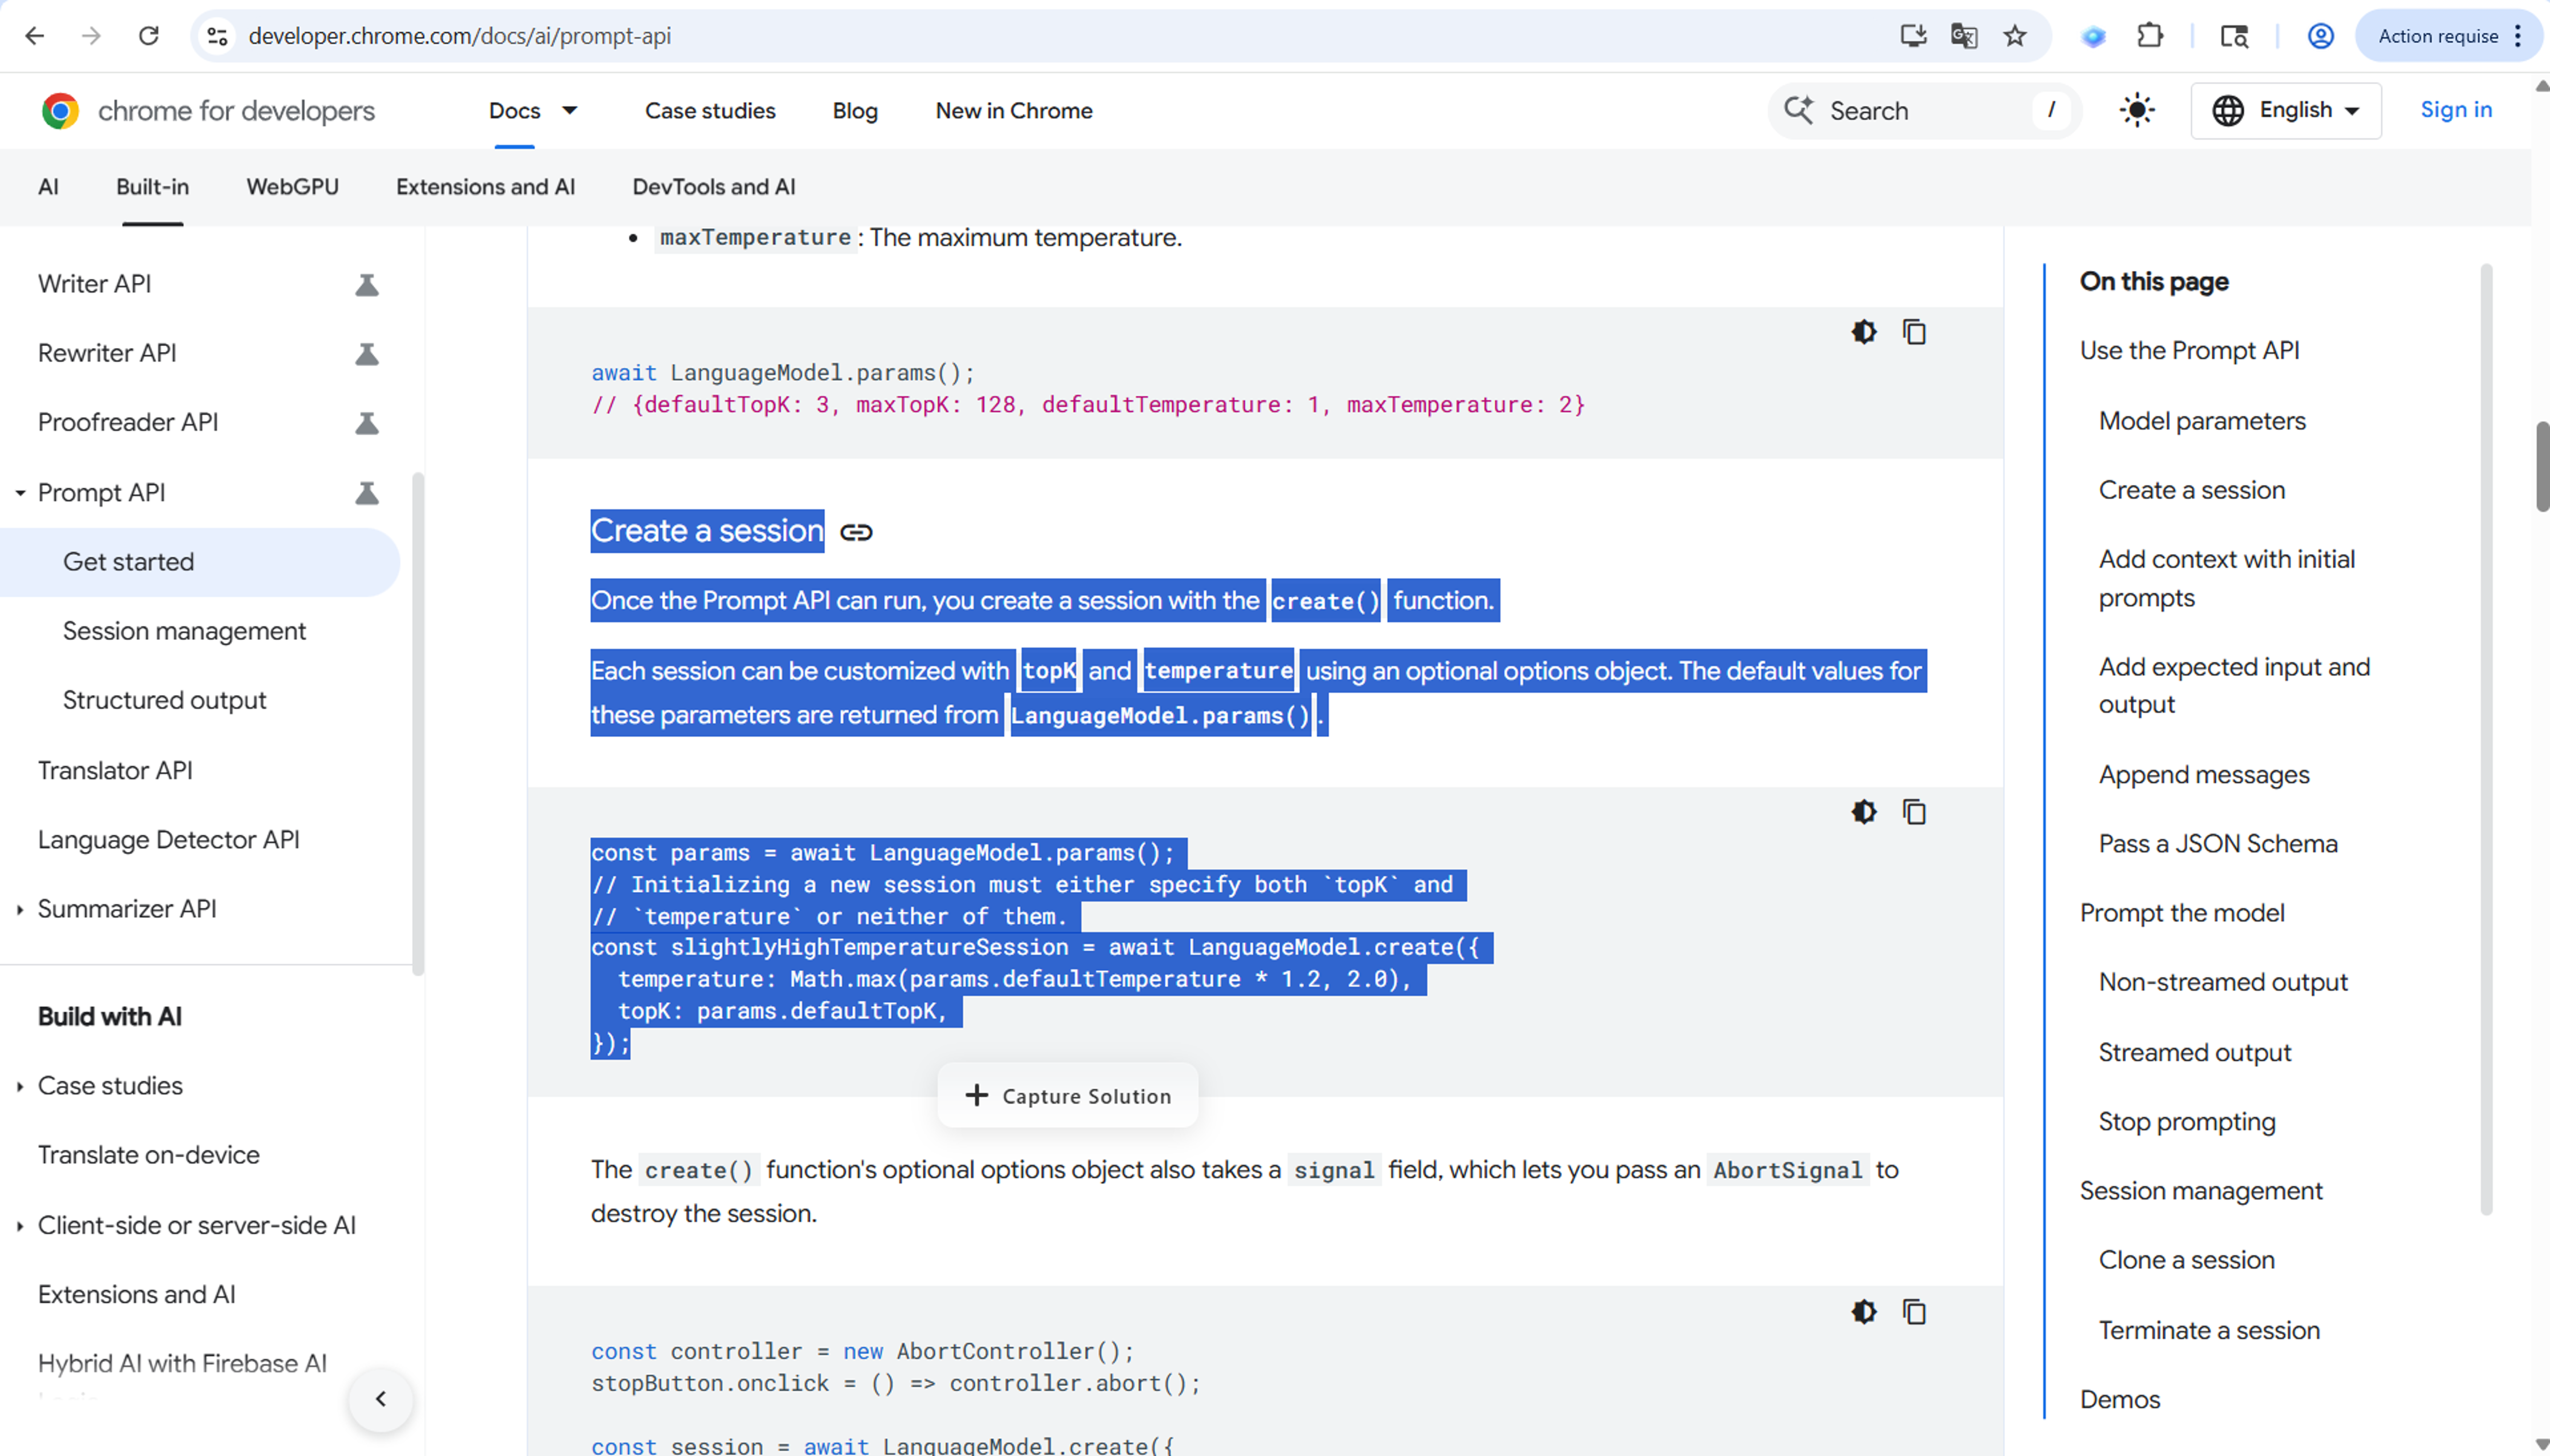Open the Chrome extensions puzzle icon

[2149, 36]
